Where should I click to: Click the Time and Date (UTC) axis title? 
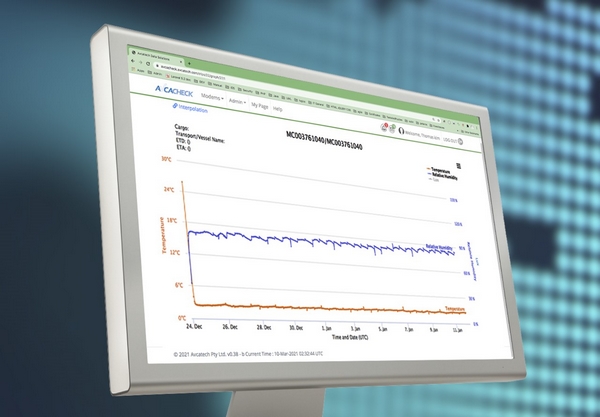pos(350,337)
